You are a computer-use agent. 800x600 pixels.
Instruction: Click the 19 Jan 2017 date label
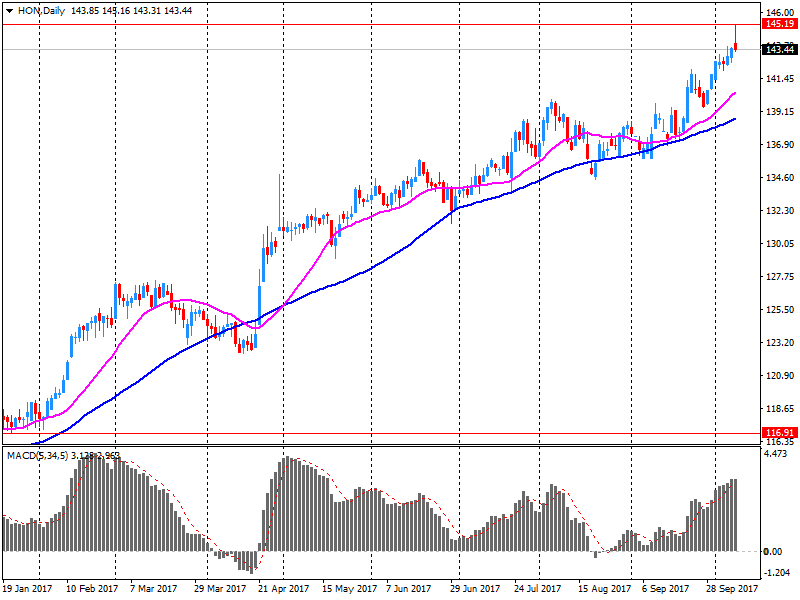(x=27, y=588)
